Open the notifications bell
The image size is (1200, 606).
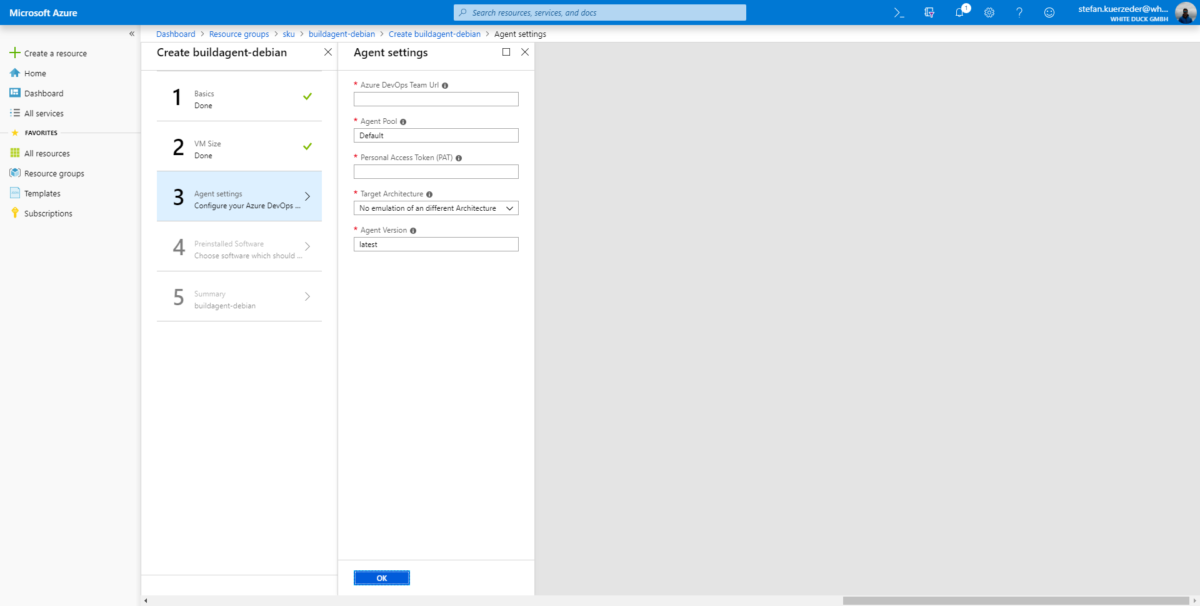pos(959,13)
